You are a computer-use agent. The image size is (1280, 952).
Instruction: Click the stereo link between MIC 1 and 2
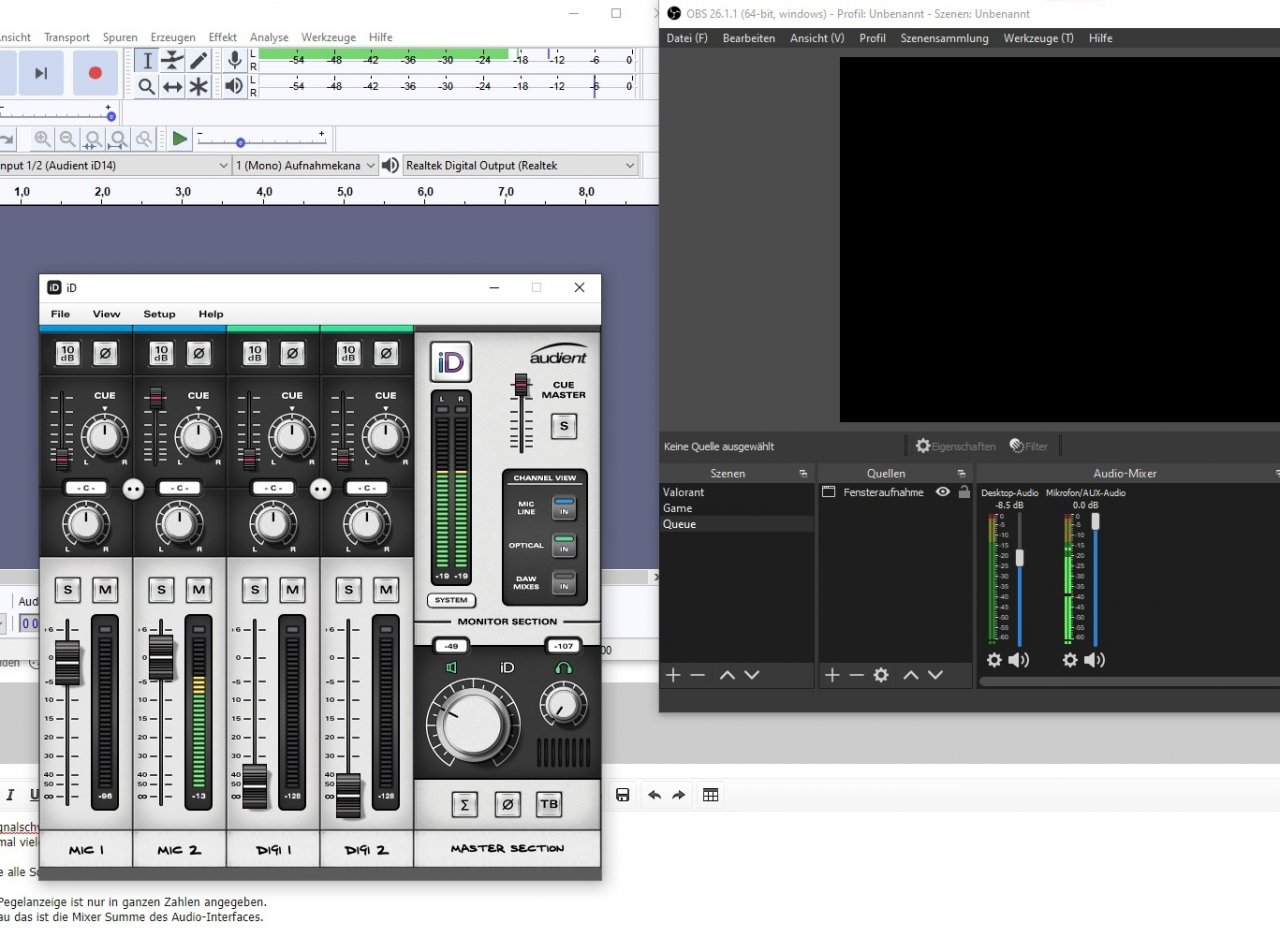133,489
